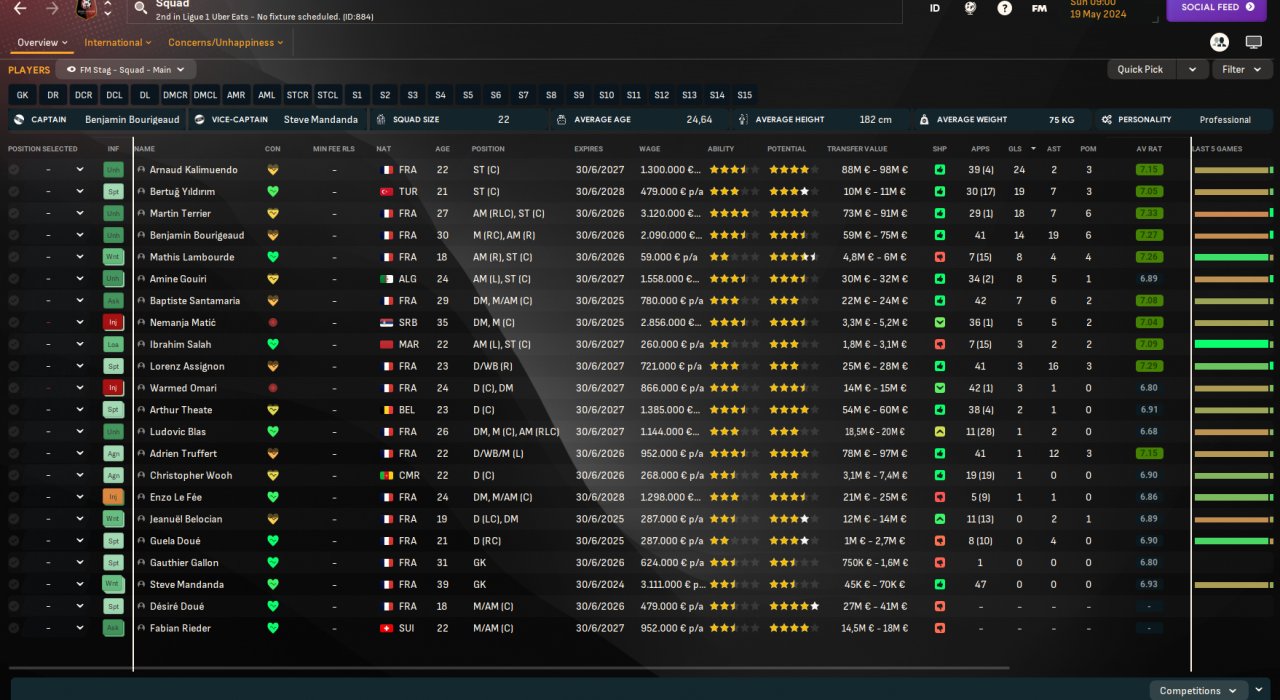This screenshot has height=700, width=1280.
Task: Click the back navigation arrow
Action: (x=19, y=8)
